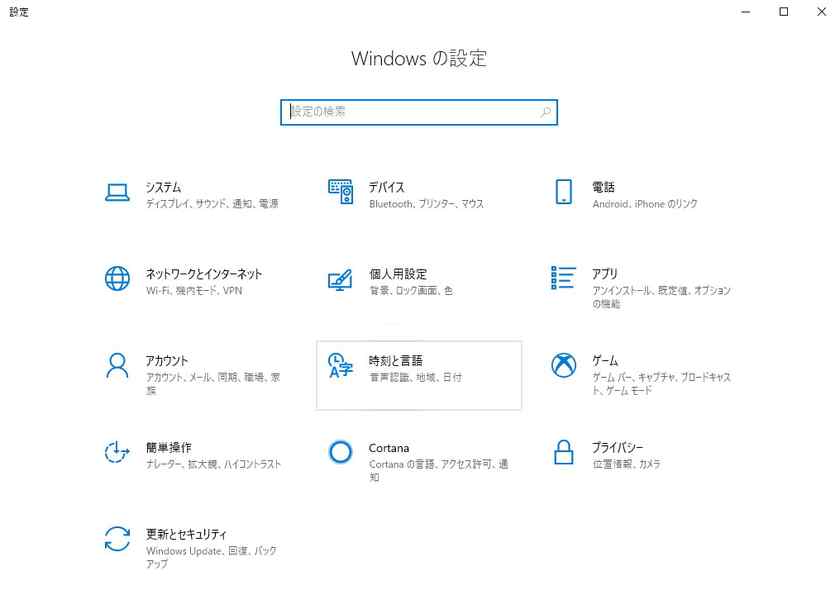Screen dimensions: 840x595
Task: Click the 設定 title bar label
Action: click(18, 12)
